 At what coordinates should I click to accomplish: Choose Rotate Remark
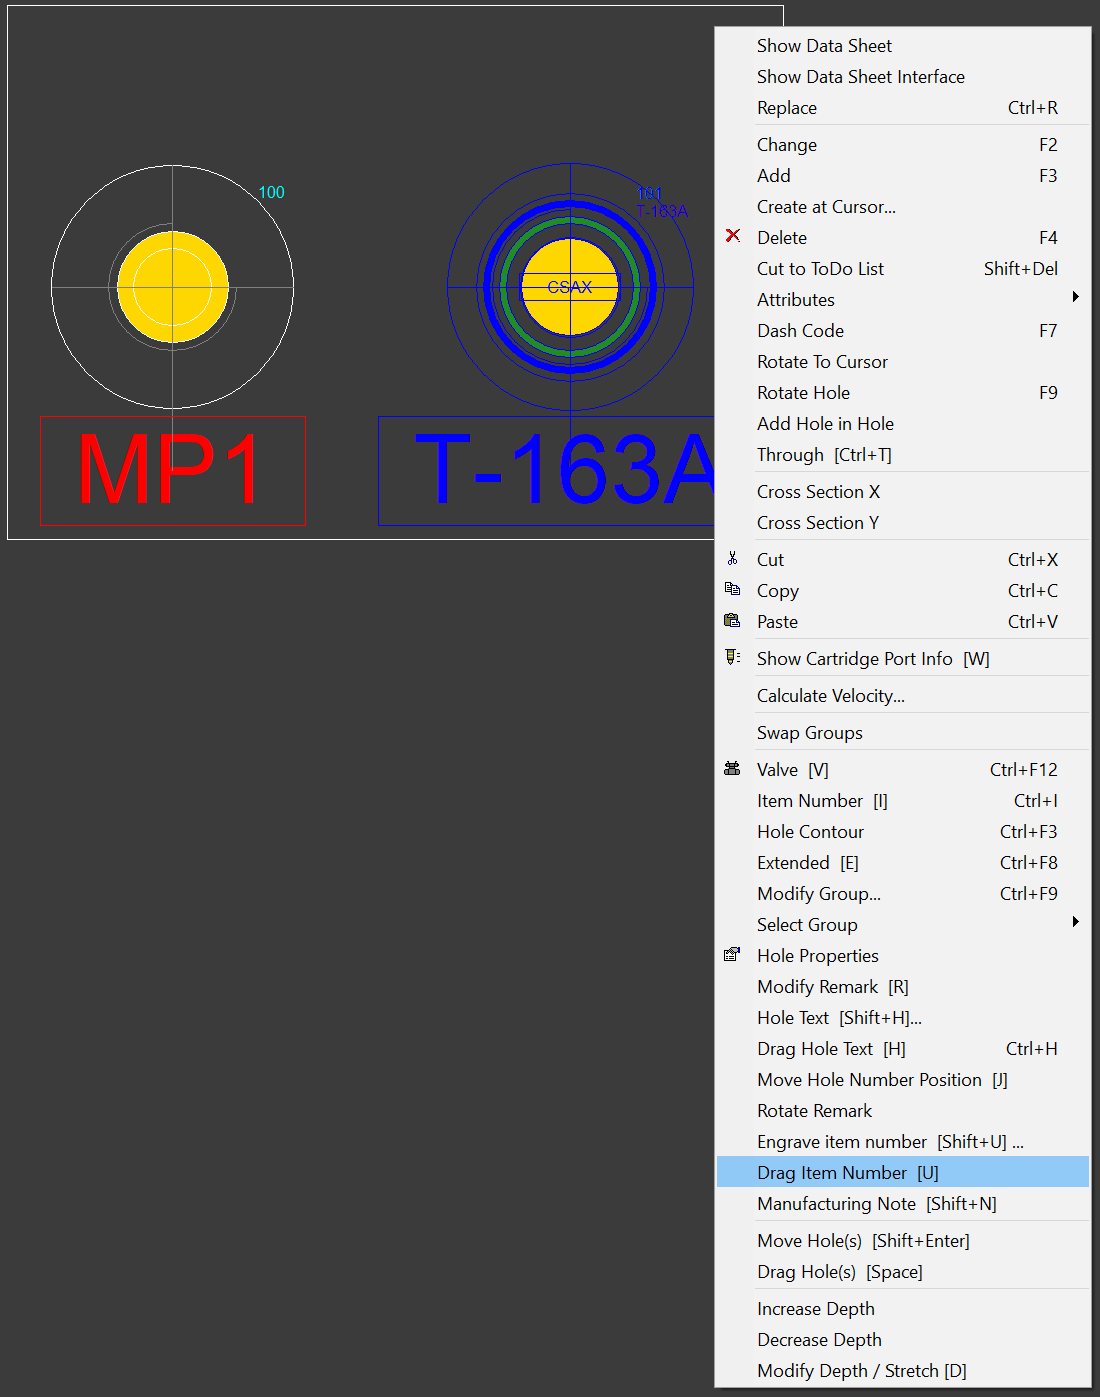[x=903, y=1111]
